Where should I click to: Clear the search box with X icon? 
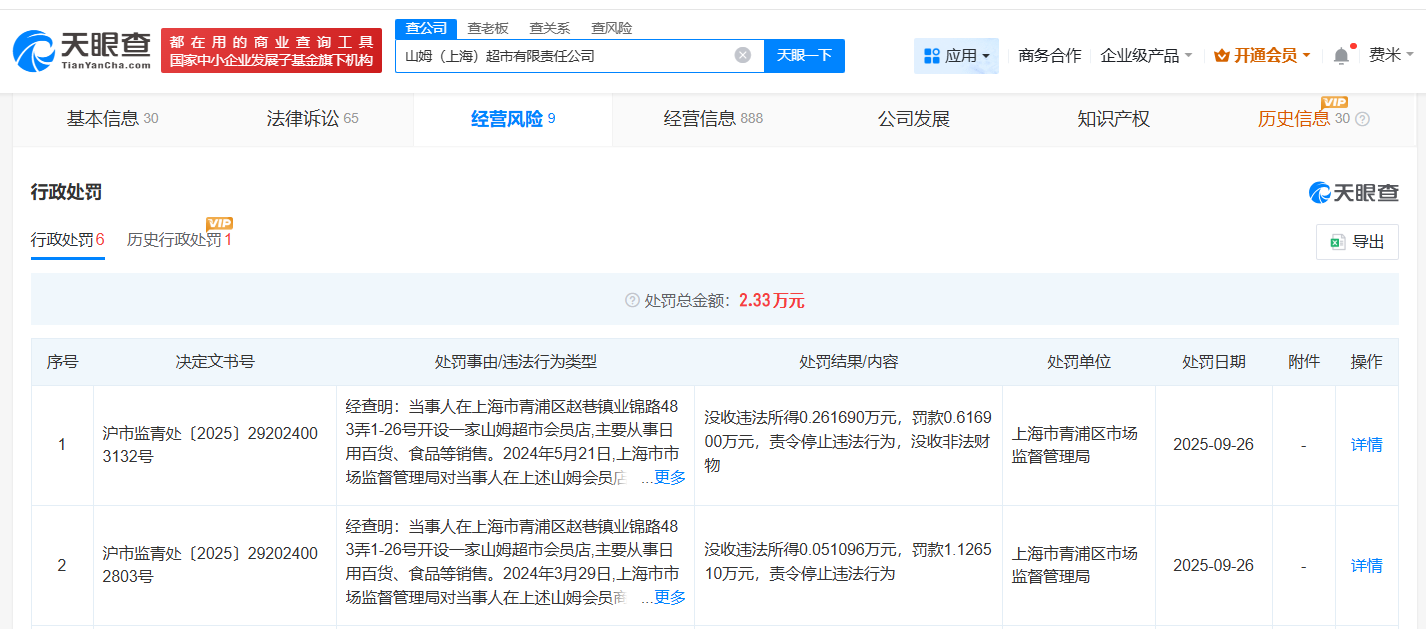(x=742, y=55)
